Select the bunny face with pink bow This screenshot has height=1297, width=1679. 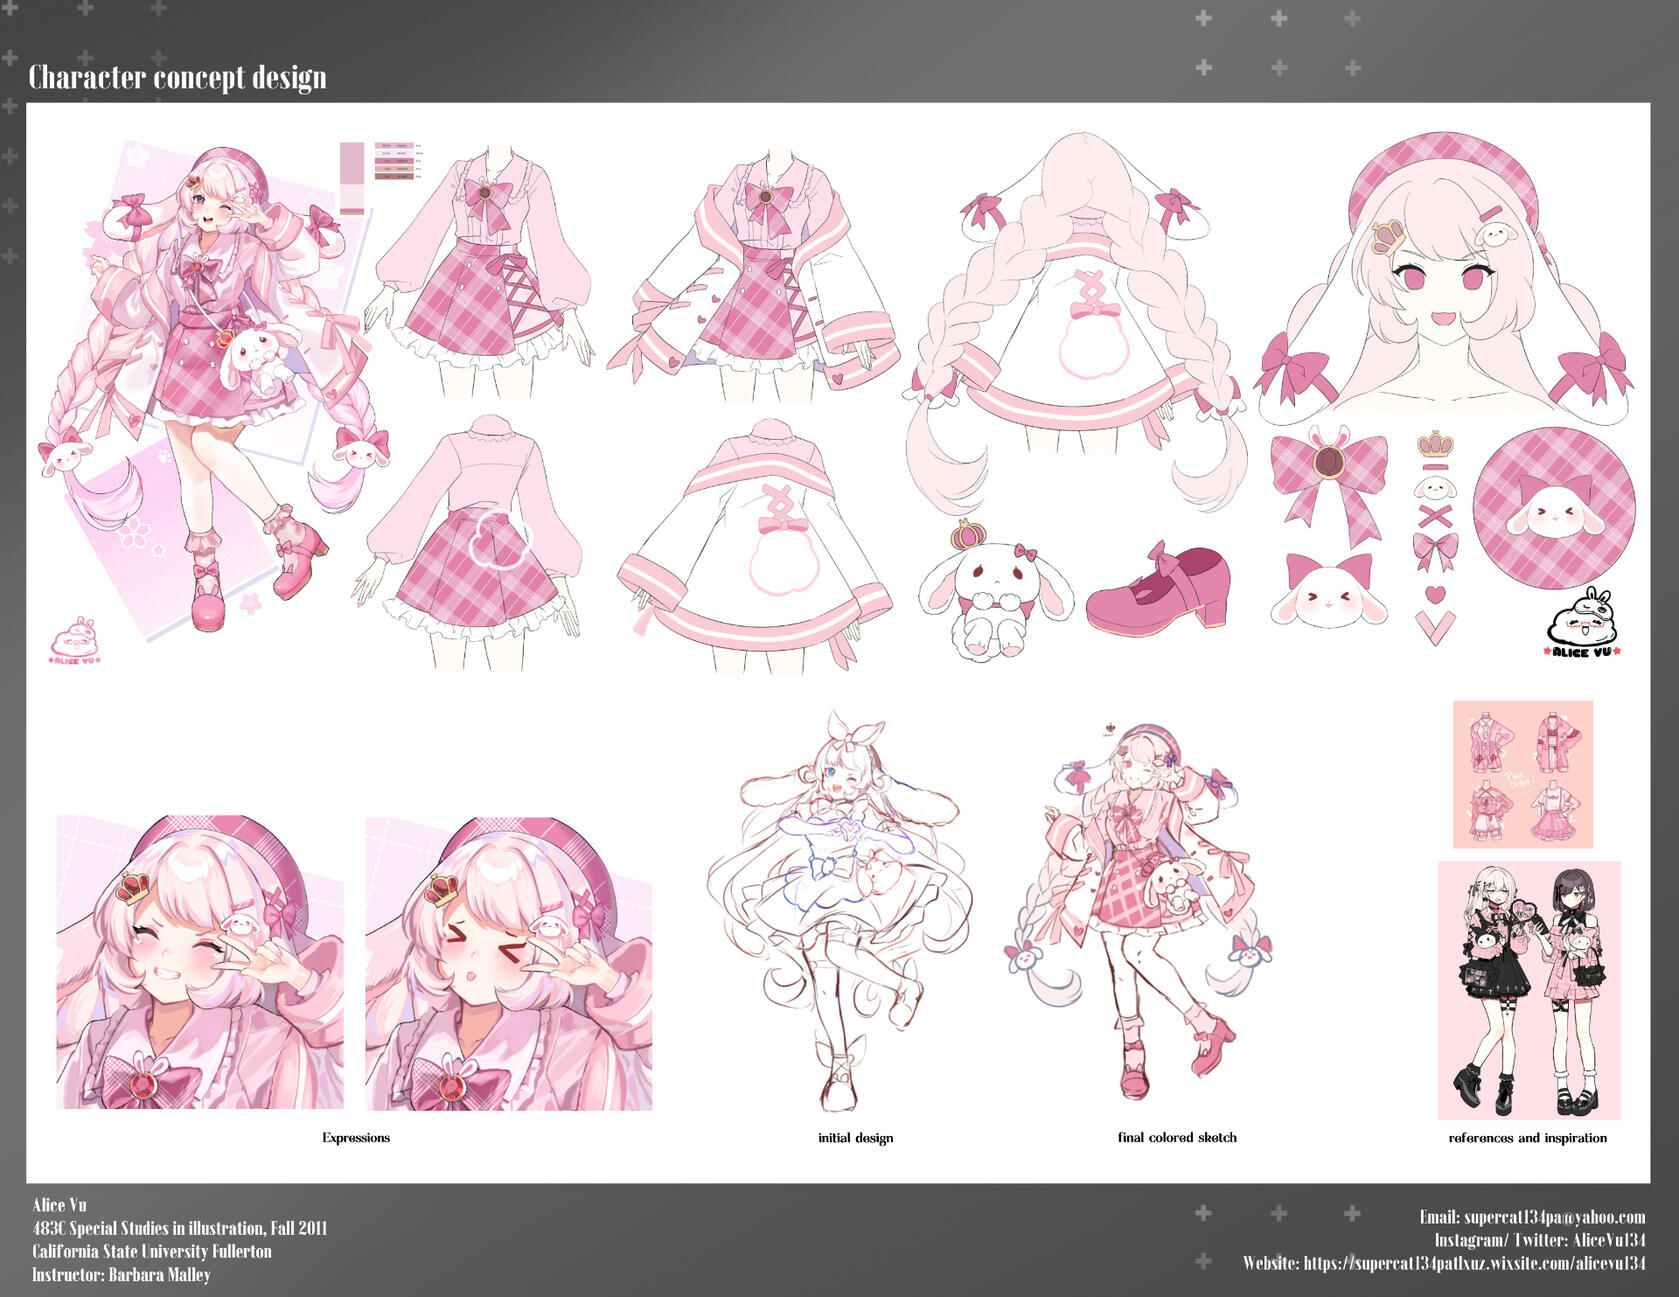pos(1328,593)
